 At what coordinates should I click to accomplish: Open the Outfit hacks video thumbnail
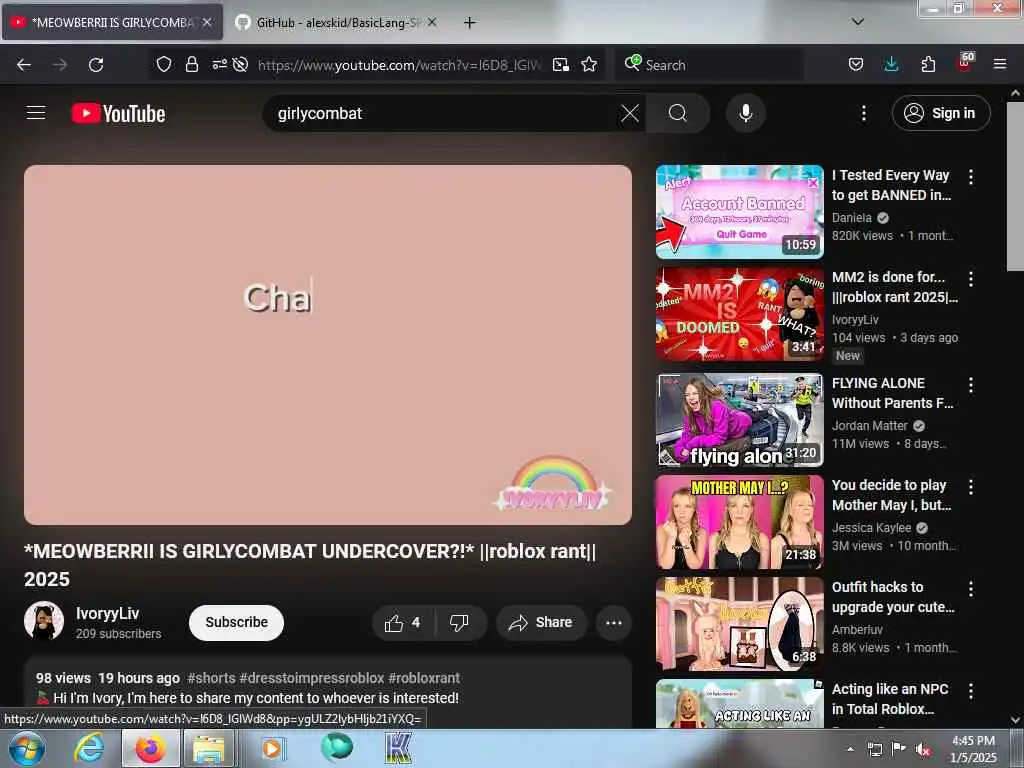tap(739, 624)
